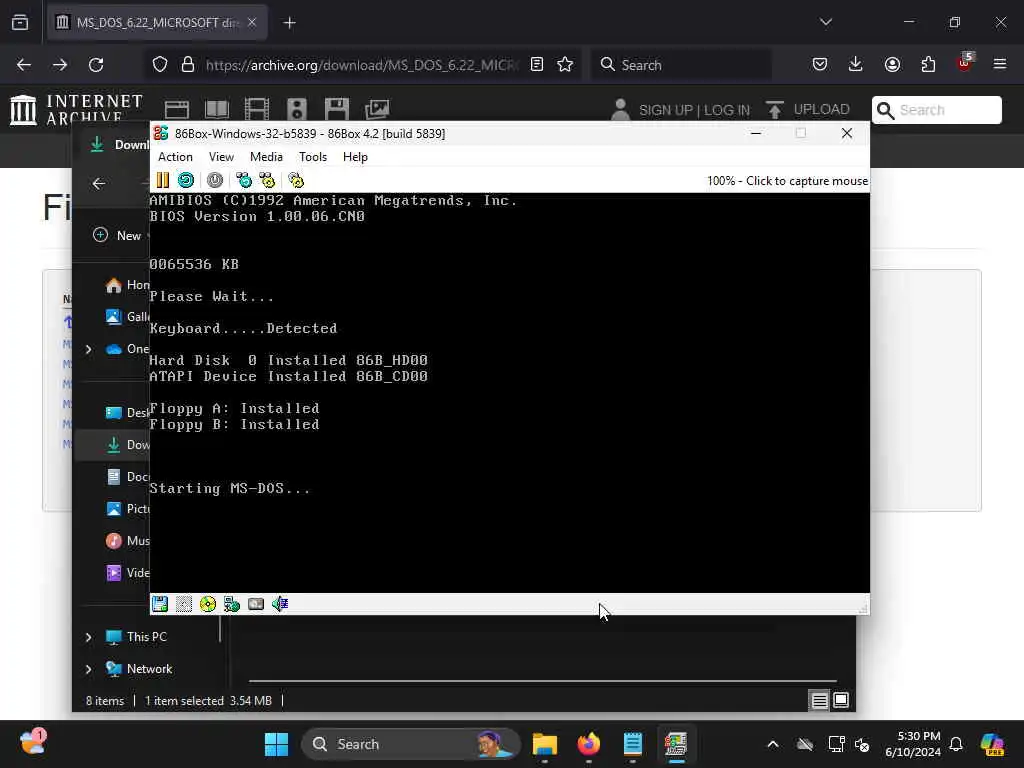Screen dimensions: 1024x768
Task: Go back in Firefox
Action: click(24, 65)
